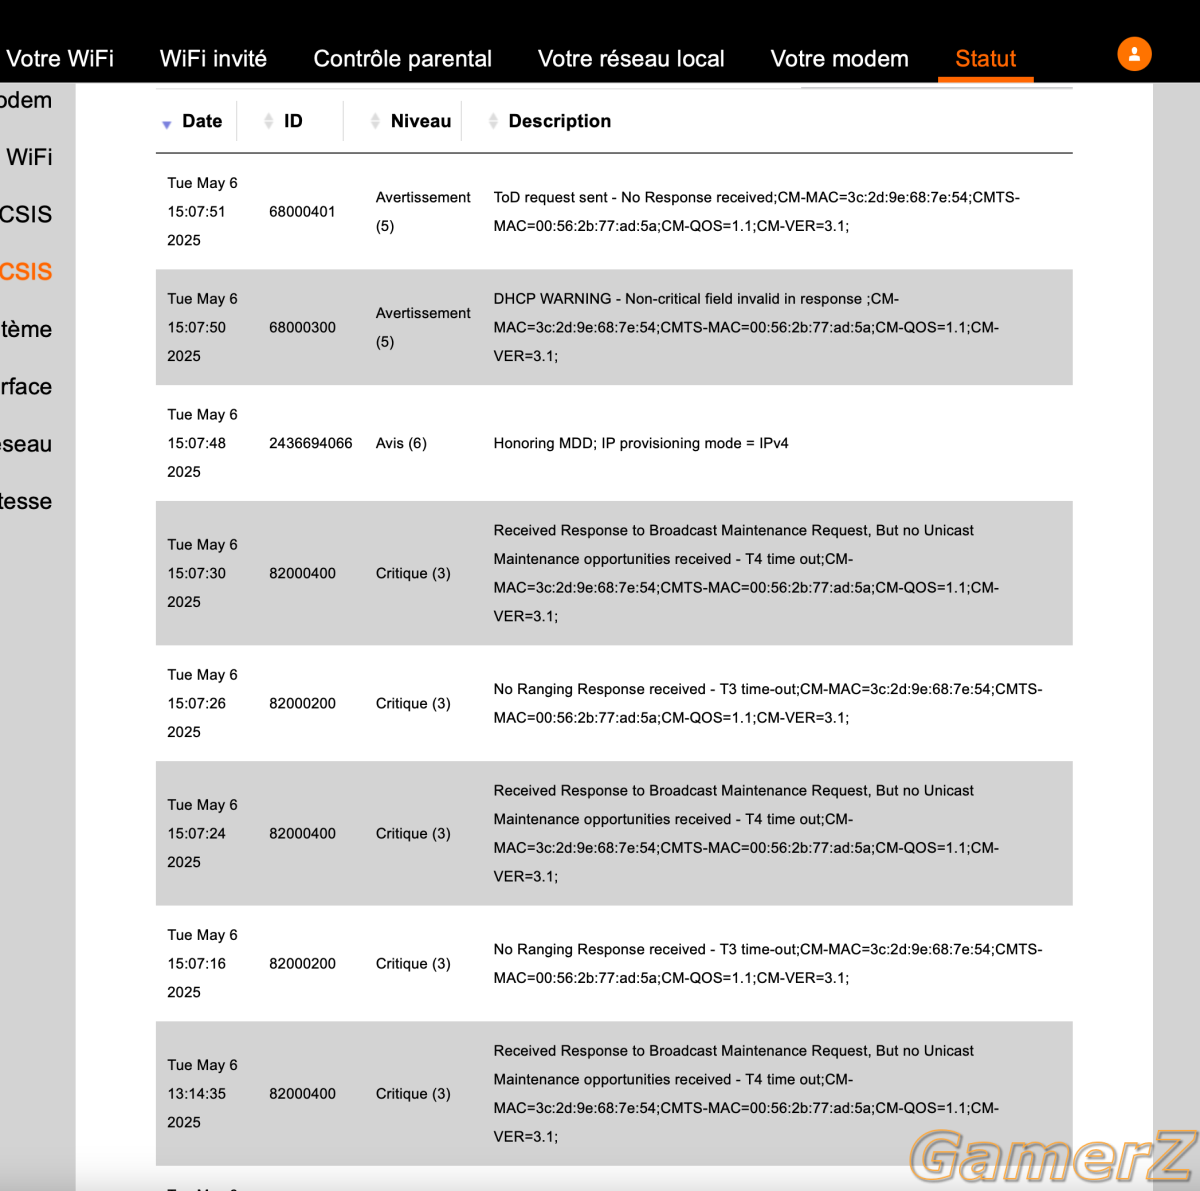1200x1191 pixels.
Task: Select the date cell Tue May 6 15:07:51
Action: point(203,212)
